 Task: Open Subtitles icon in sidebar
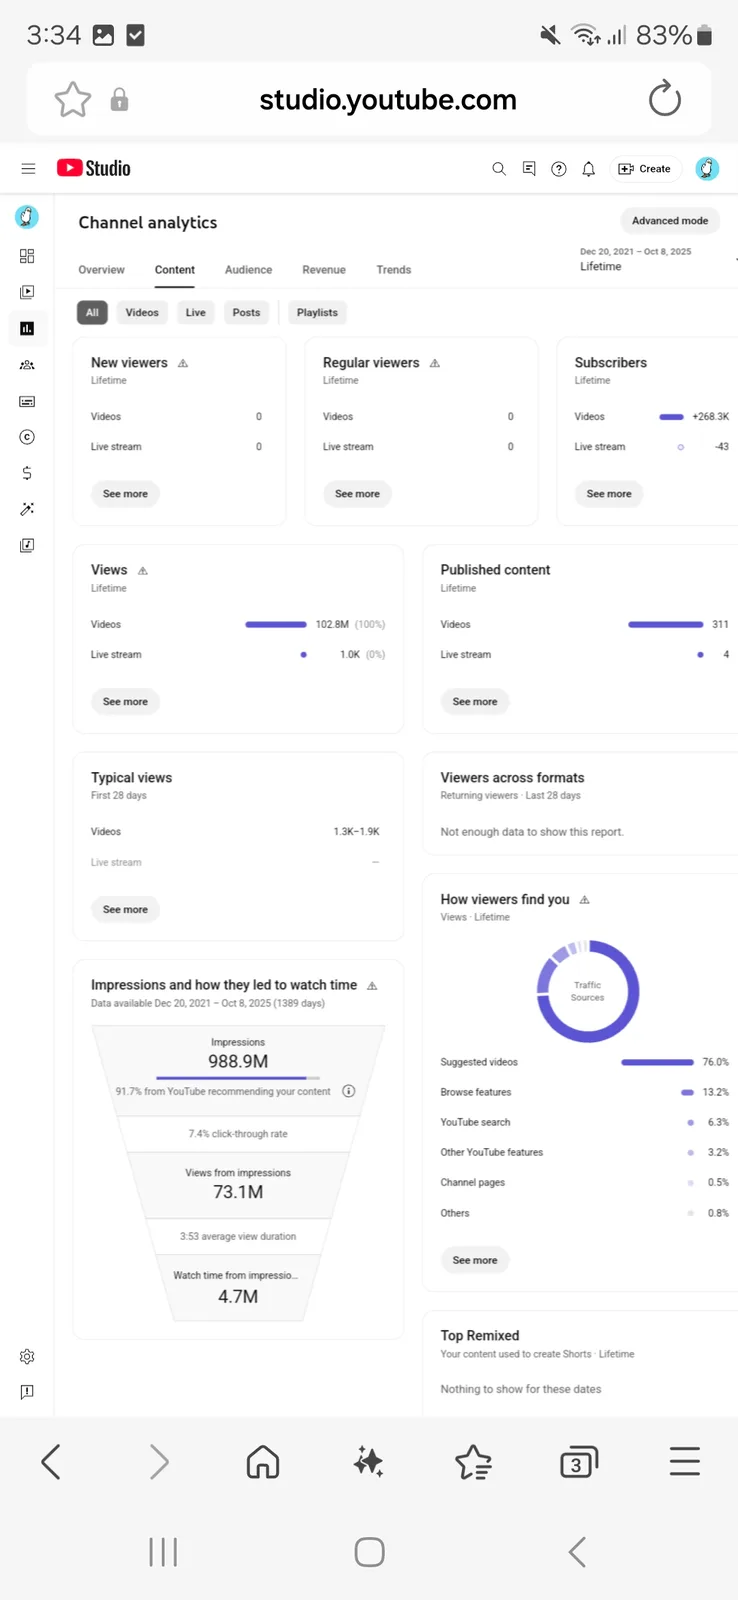[x=27, y=401]
